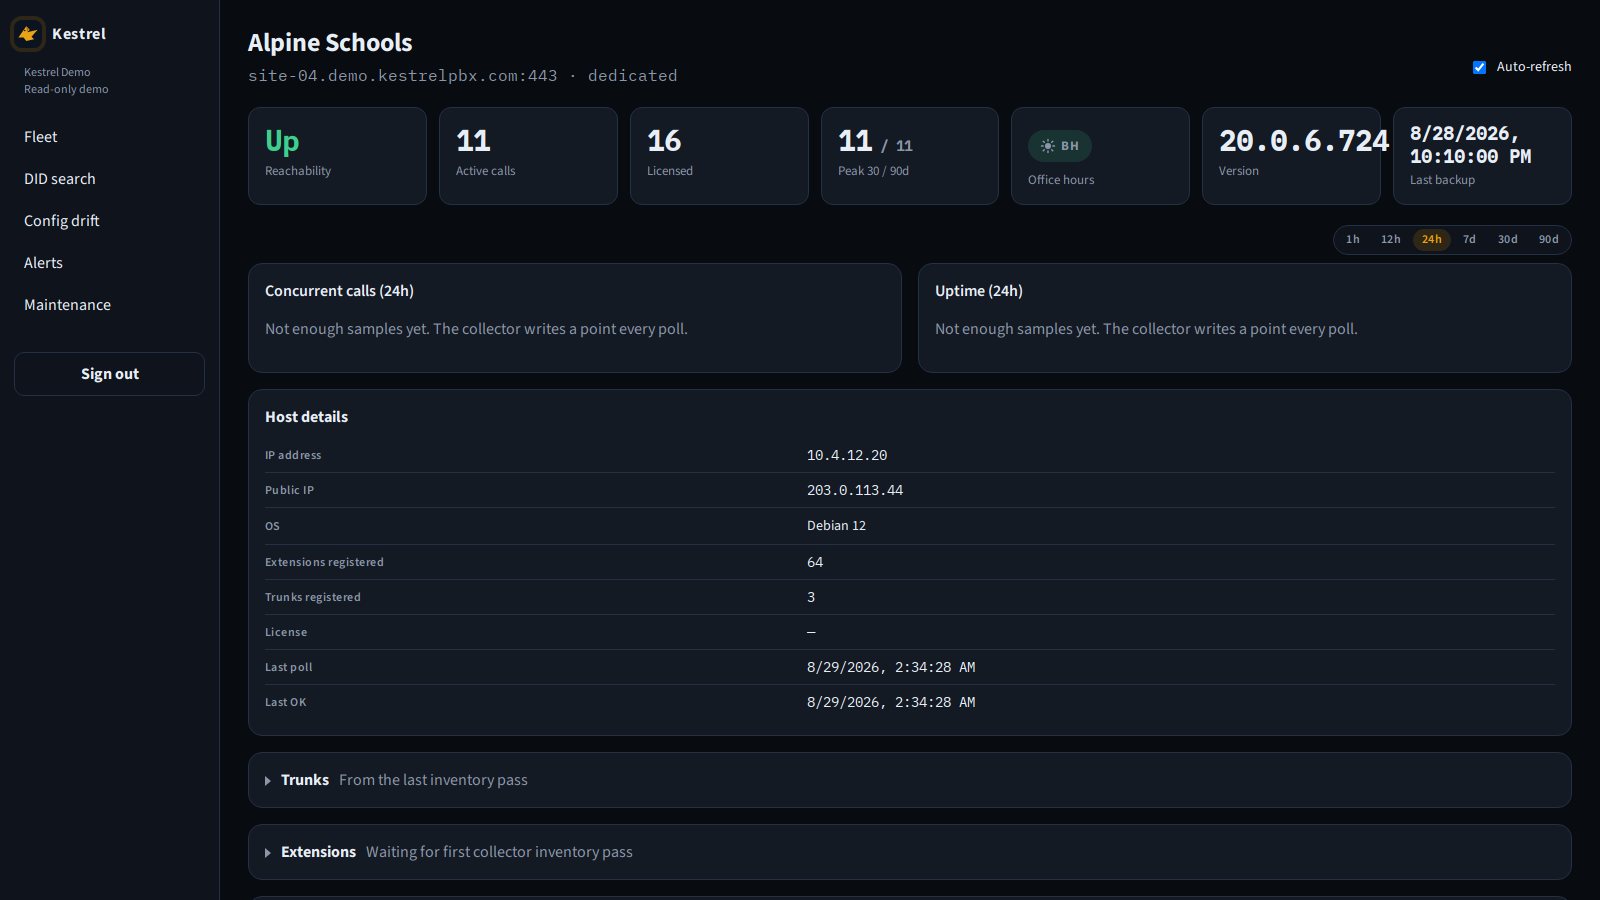Screen dimensions: 1600x900
Task: Click Trunks registered value 3
Action: click(811, 597)
